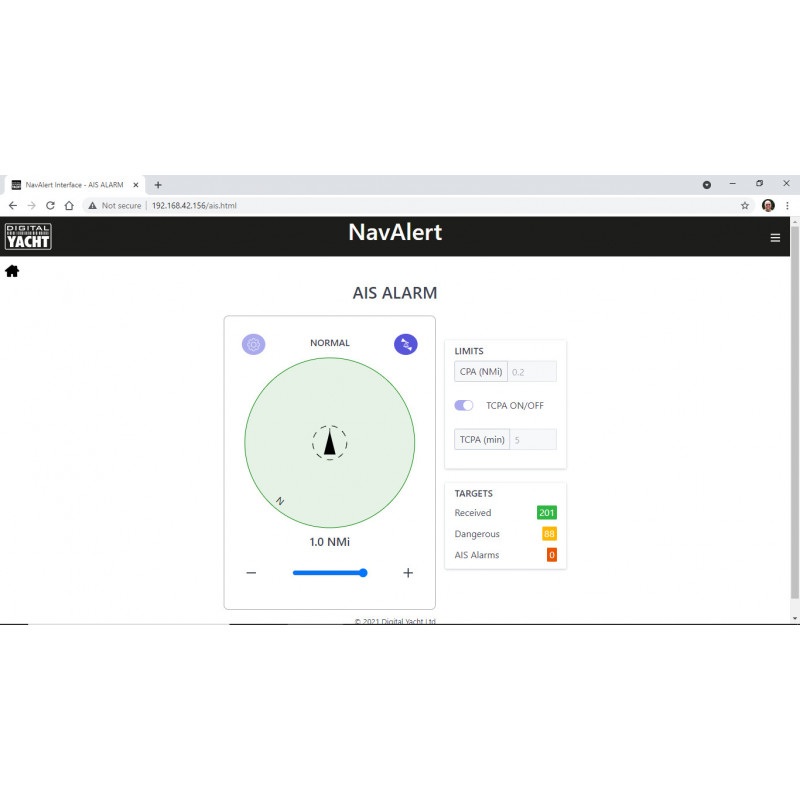Click the Dangerous targets count badge
Viewport: 800px width, 800px height.
549,534
